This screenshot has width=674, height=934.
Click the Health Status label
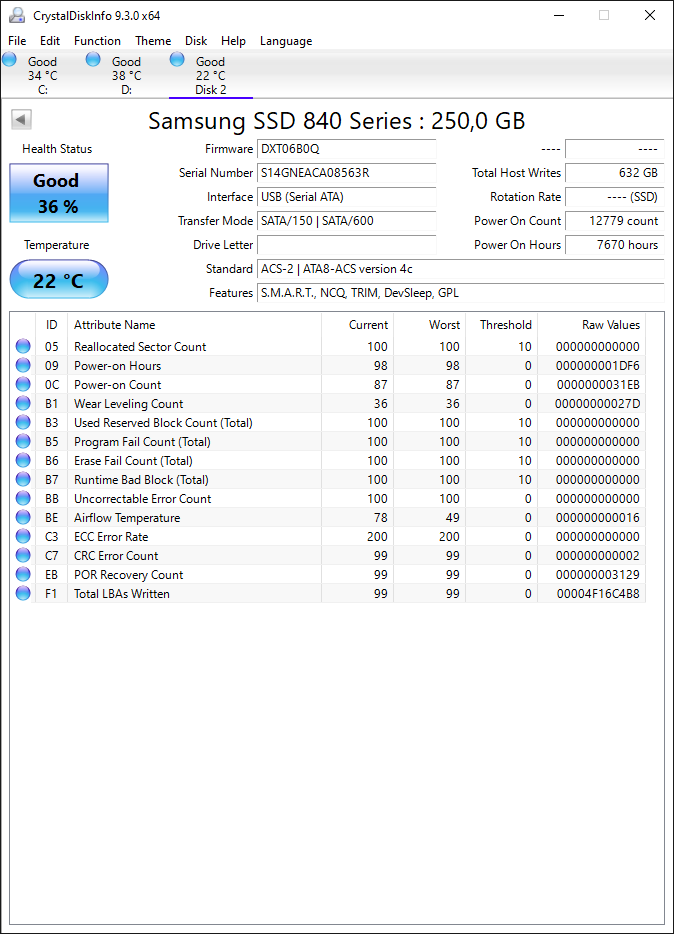coord(57,149)
